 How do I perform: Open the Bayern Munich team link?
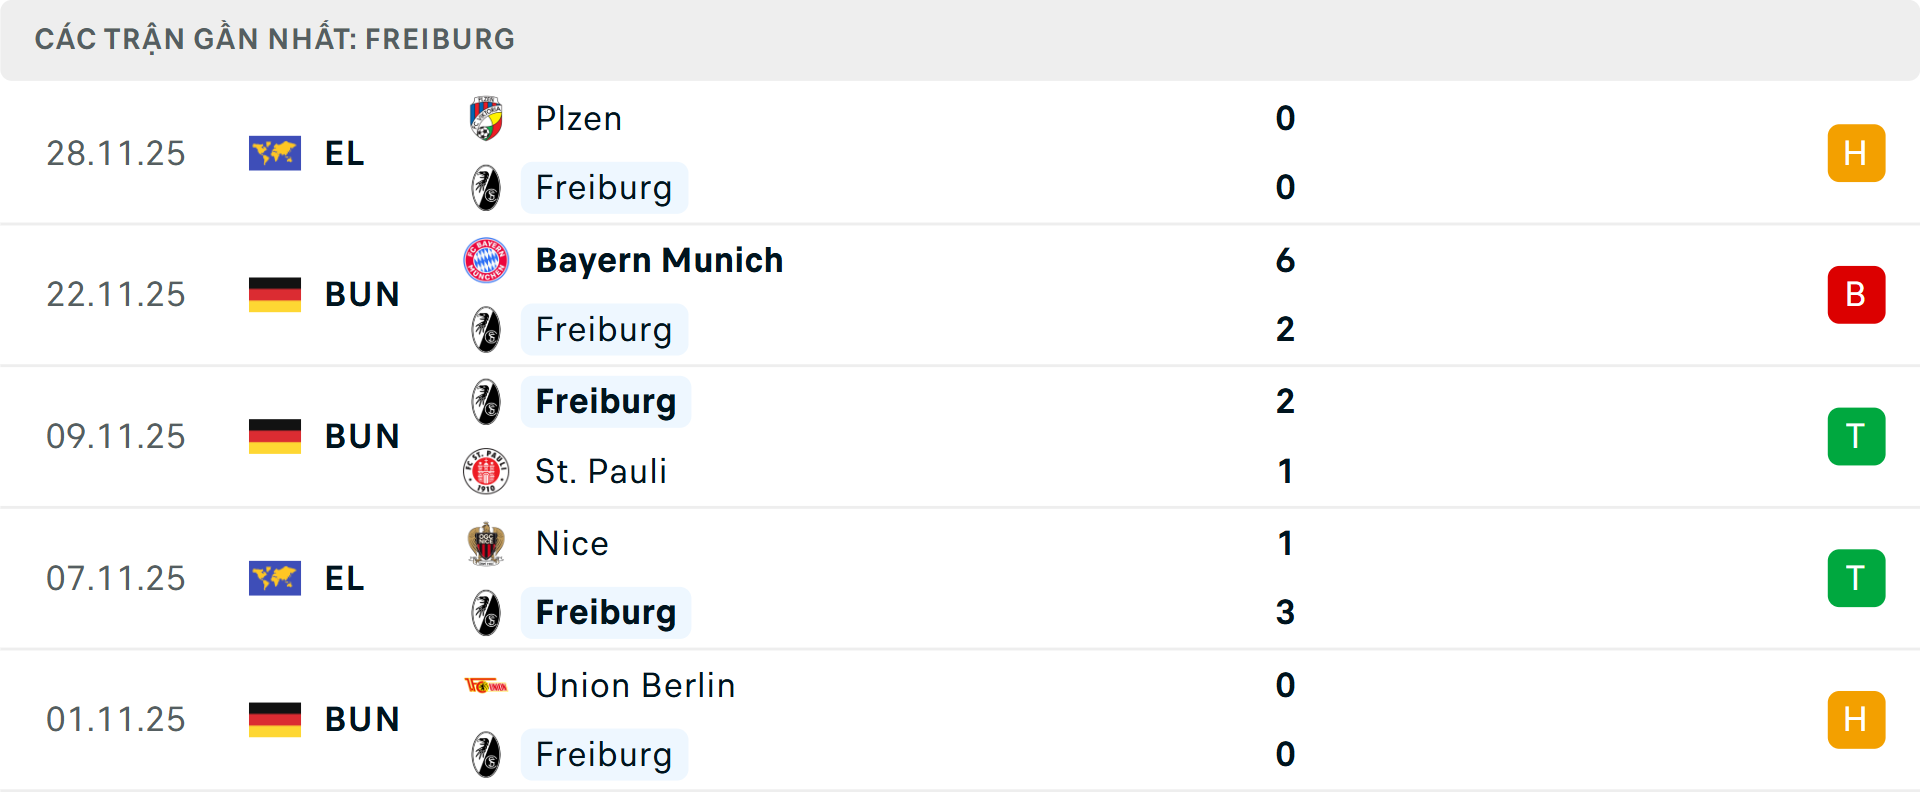point(659,260)
